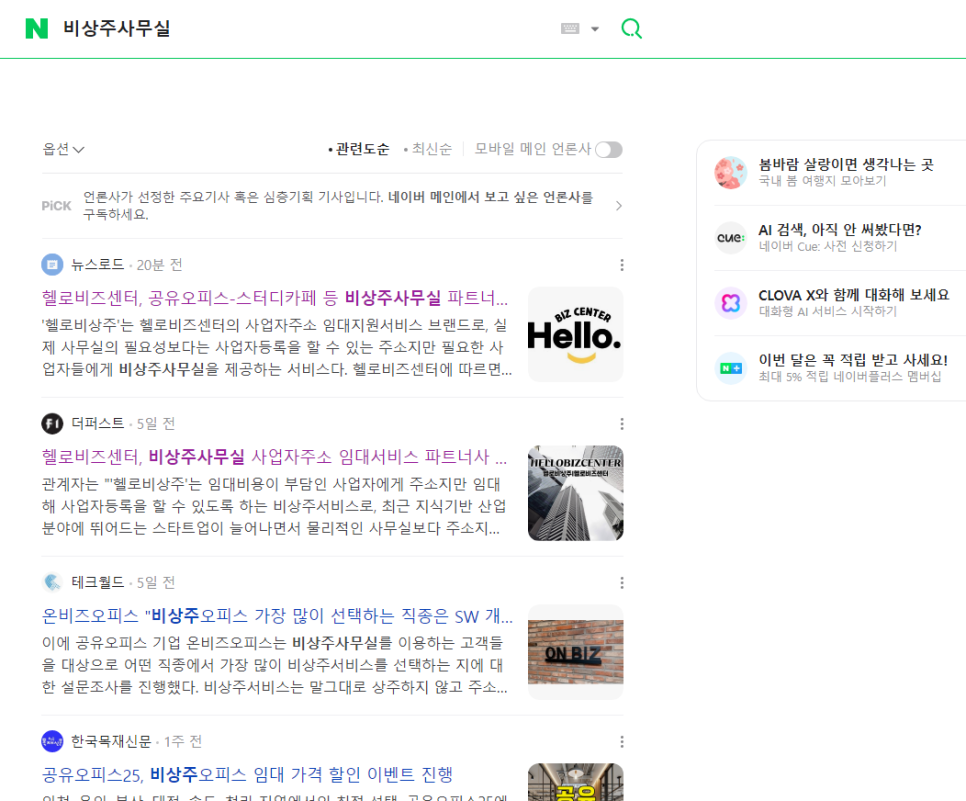Screen dimensions: 966x801
Task: Open 공유오피스25, 비상주오피스 임대 headline
Action: pos(247,775)
